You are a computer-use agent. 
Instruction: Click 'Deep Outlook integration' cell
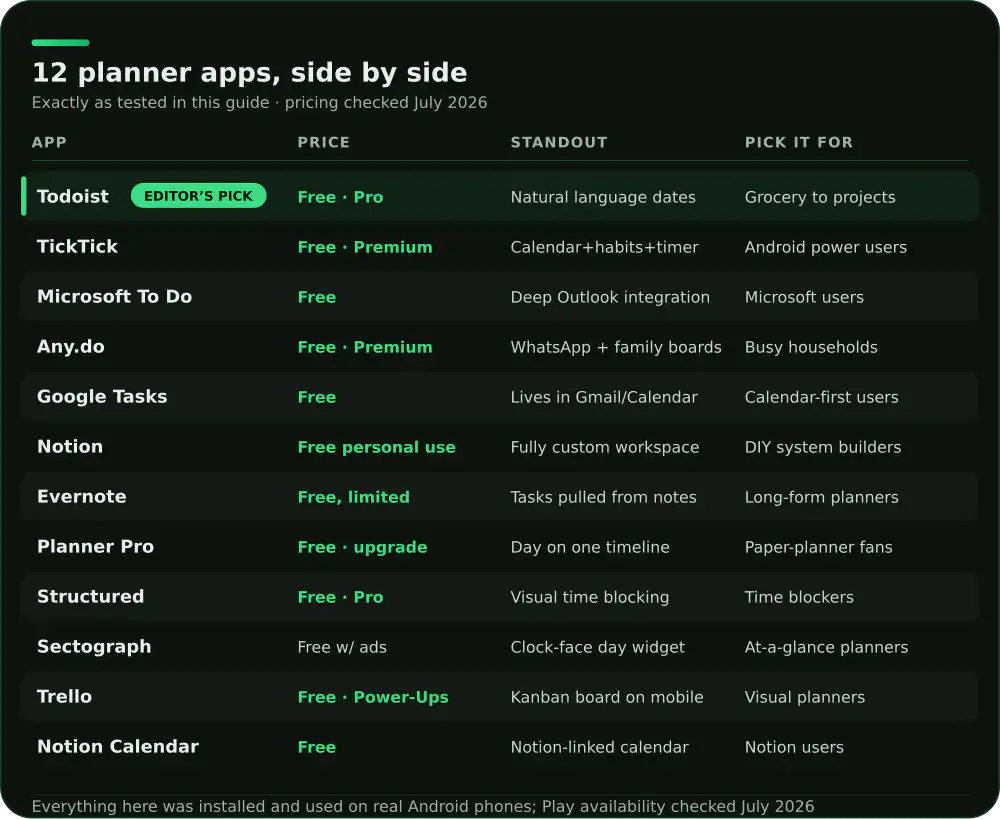coord(610,297)
